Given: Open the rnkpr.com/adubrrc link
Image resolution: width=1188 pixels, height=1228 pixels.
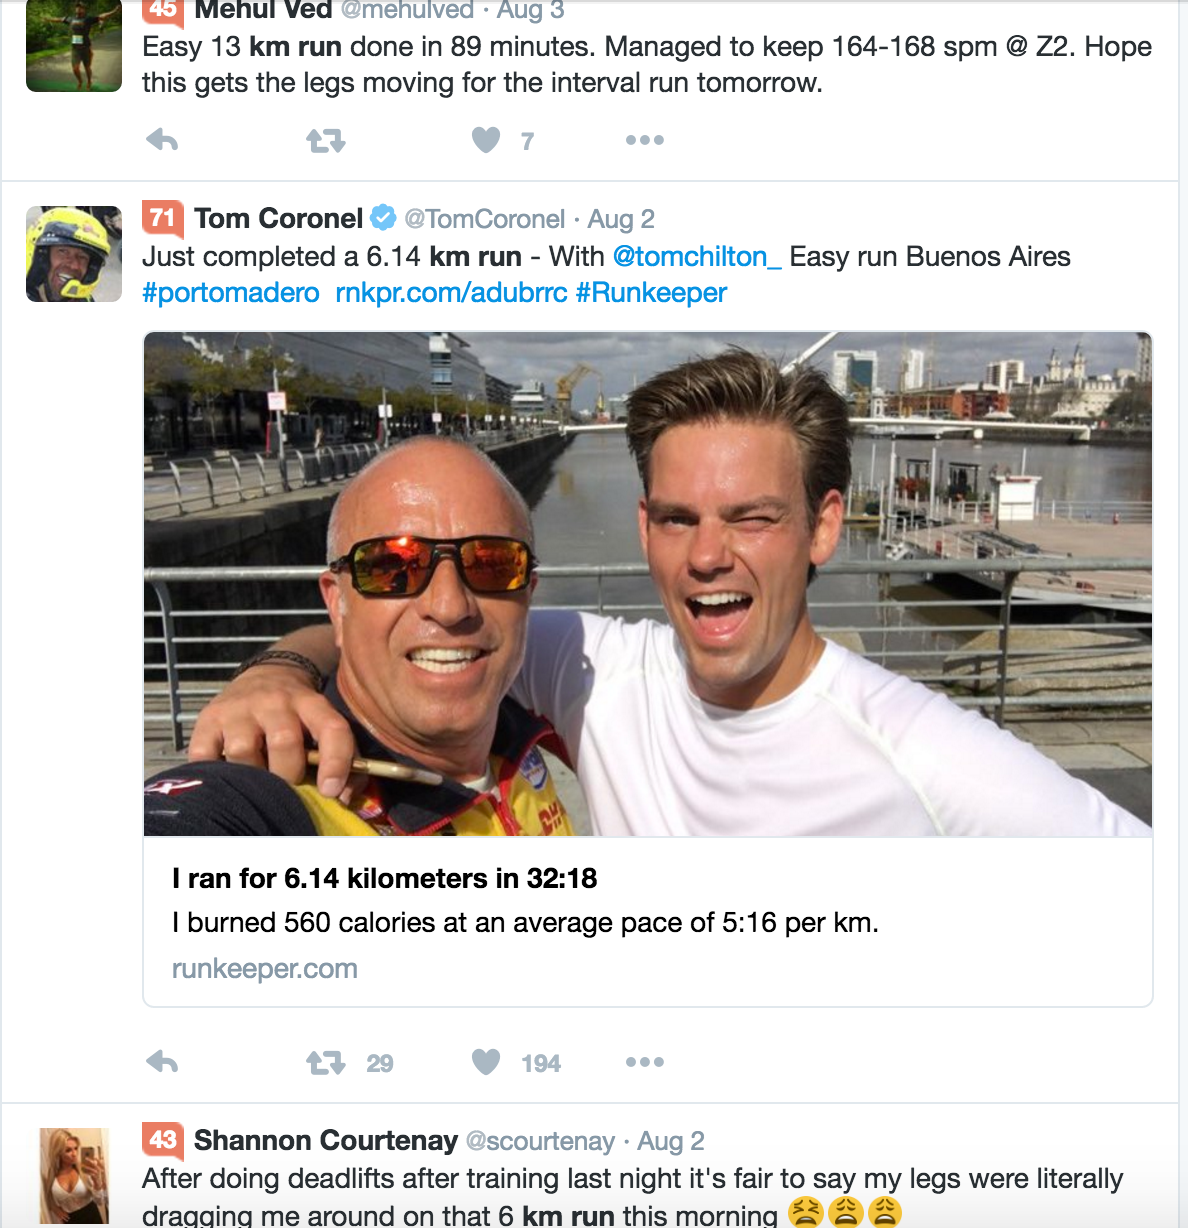Looking at the screenshot, I should [x=451, y=293].
